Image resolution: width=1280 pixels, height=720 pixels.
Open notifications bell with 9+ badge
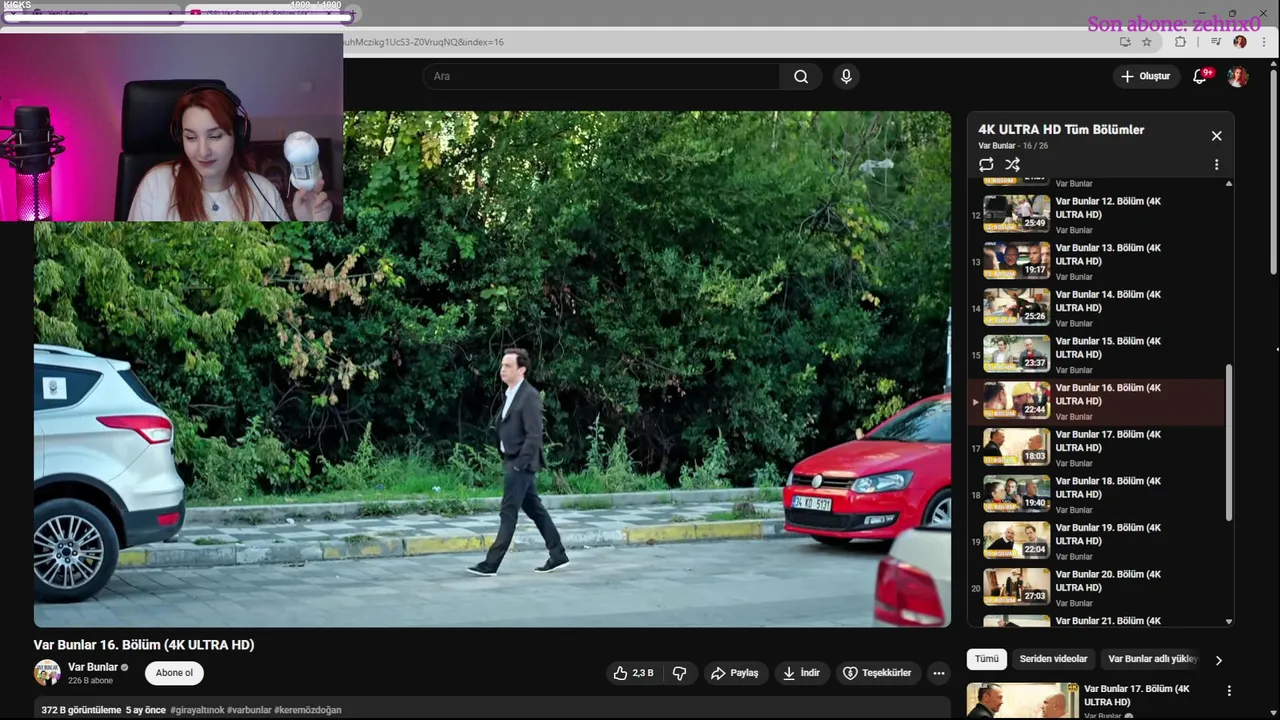(x=1200, y=77)
